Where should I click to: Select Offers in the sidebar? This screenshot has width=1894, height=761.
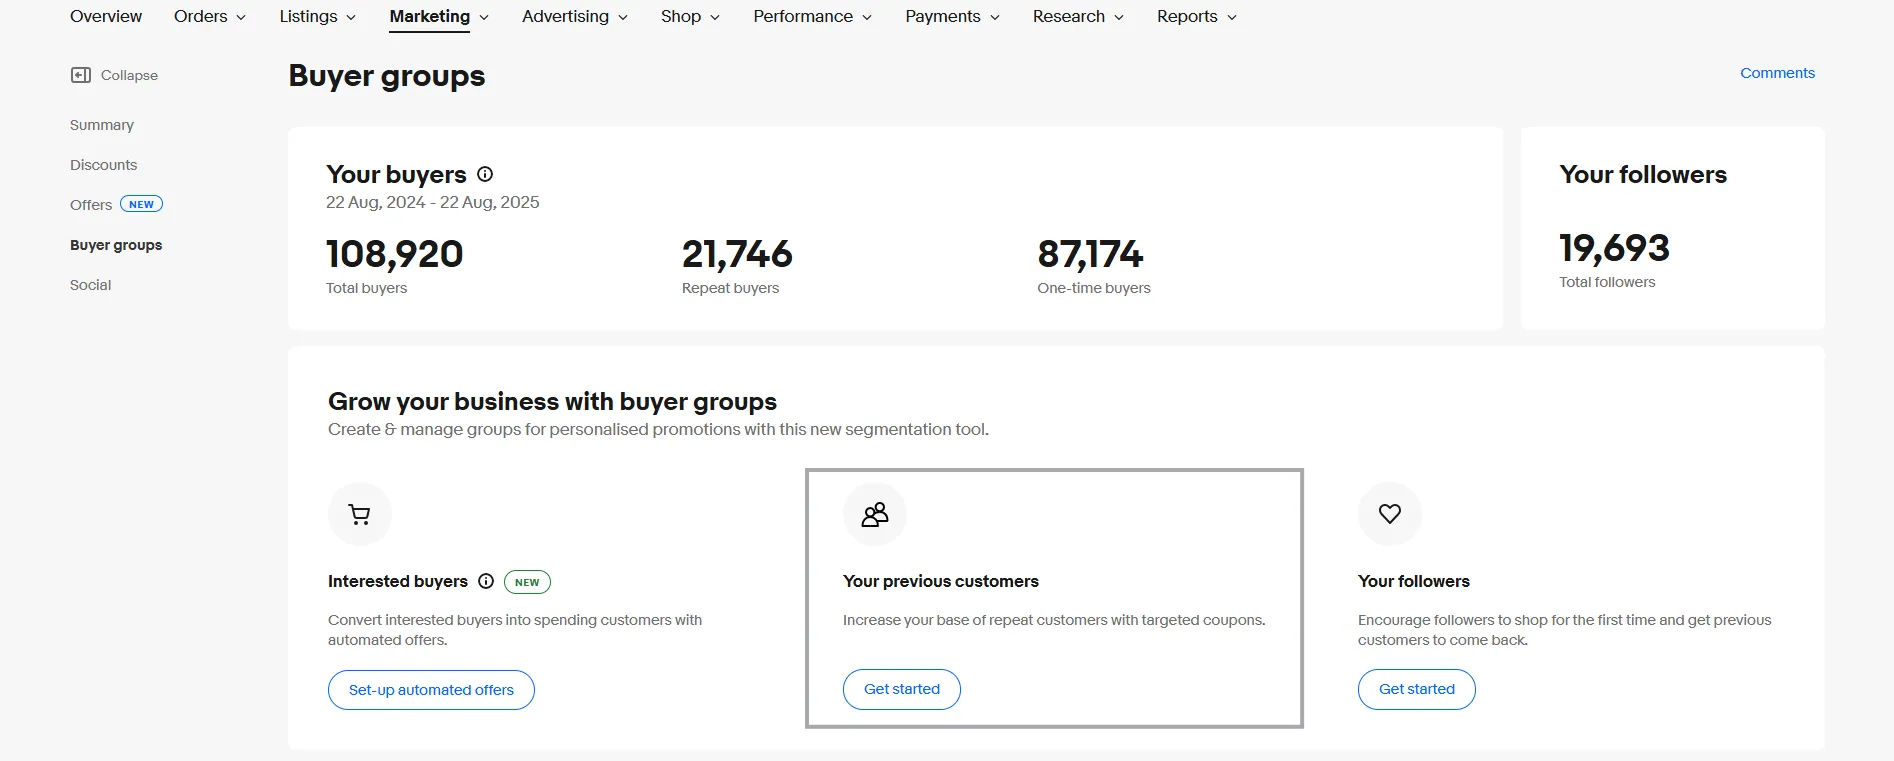point(91,205)
